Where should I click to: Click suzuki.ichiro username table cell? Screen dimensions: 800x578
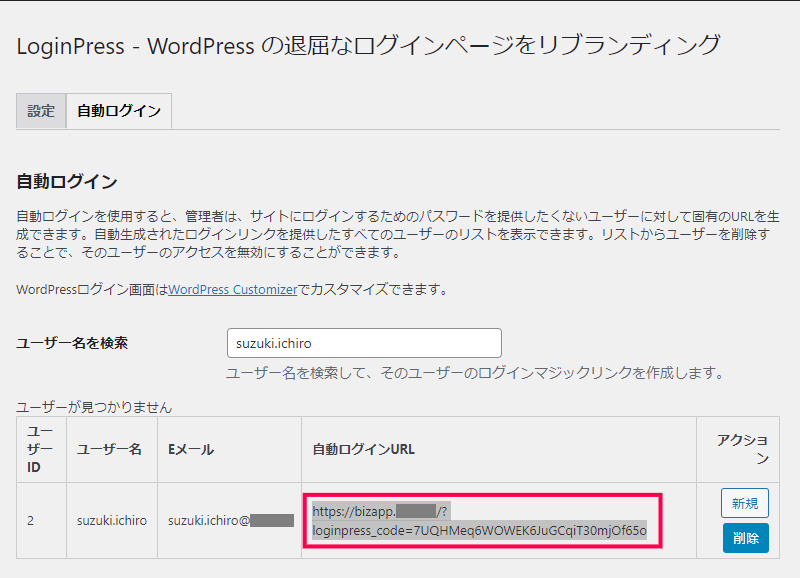click(x=112, y=521)
